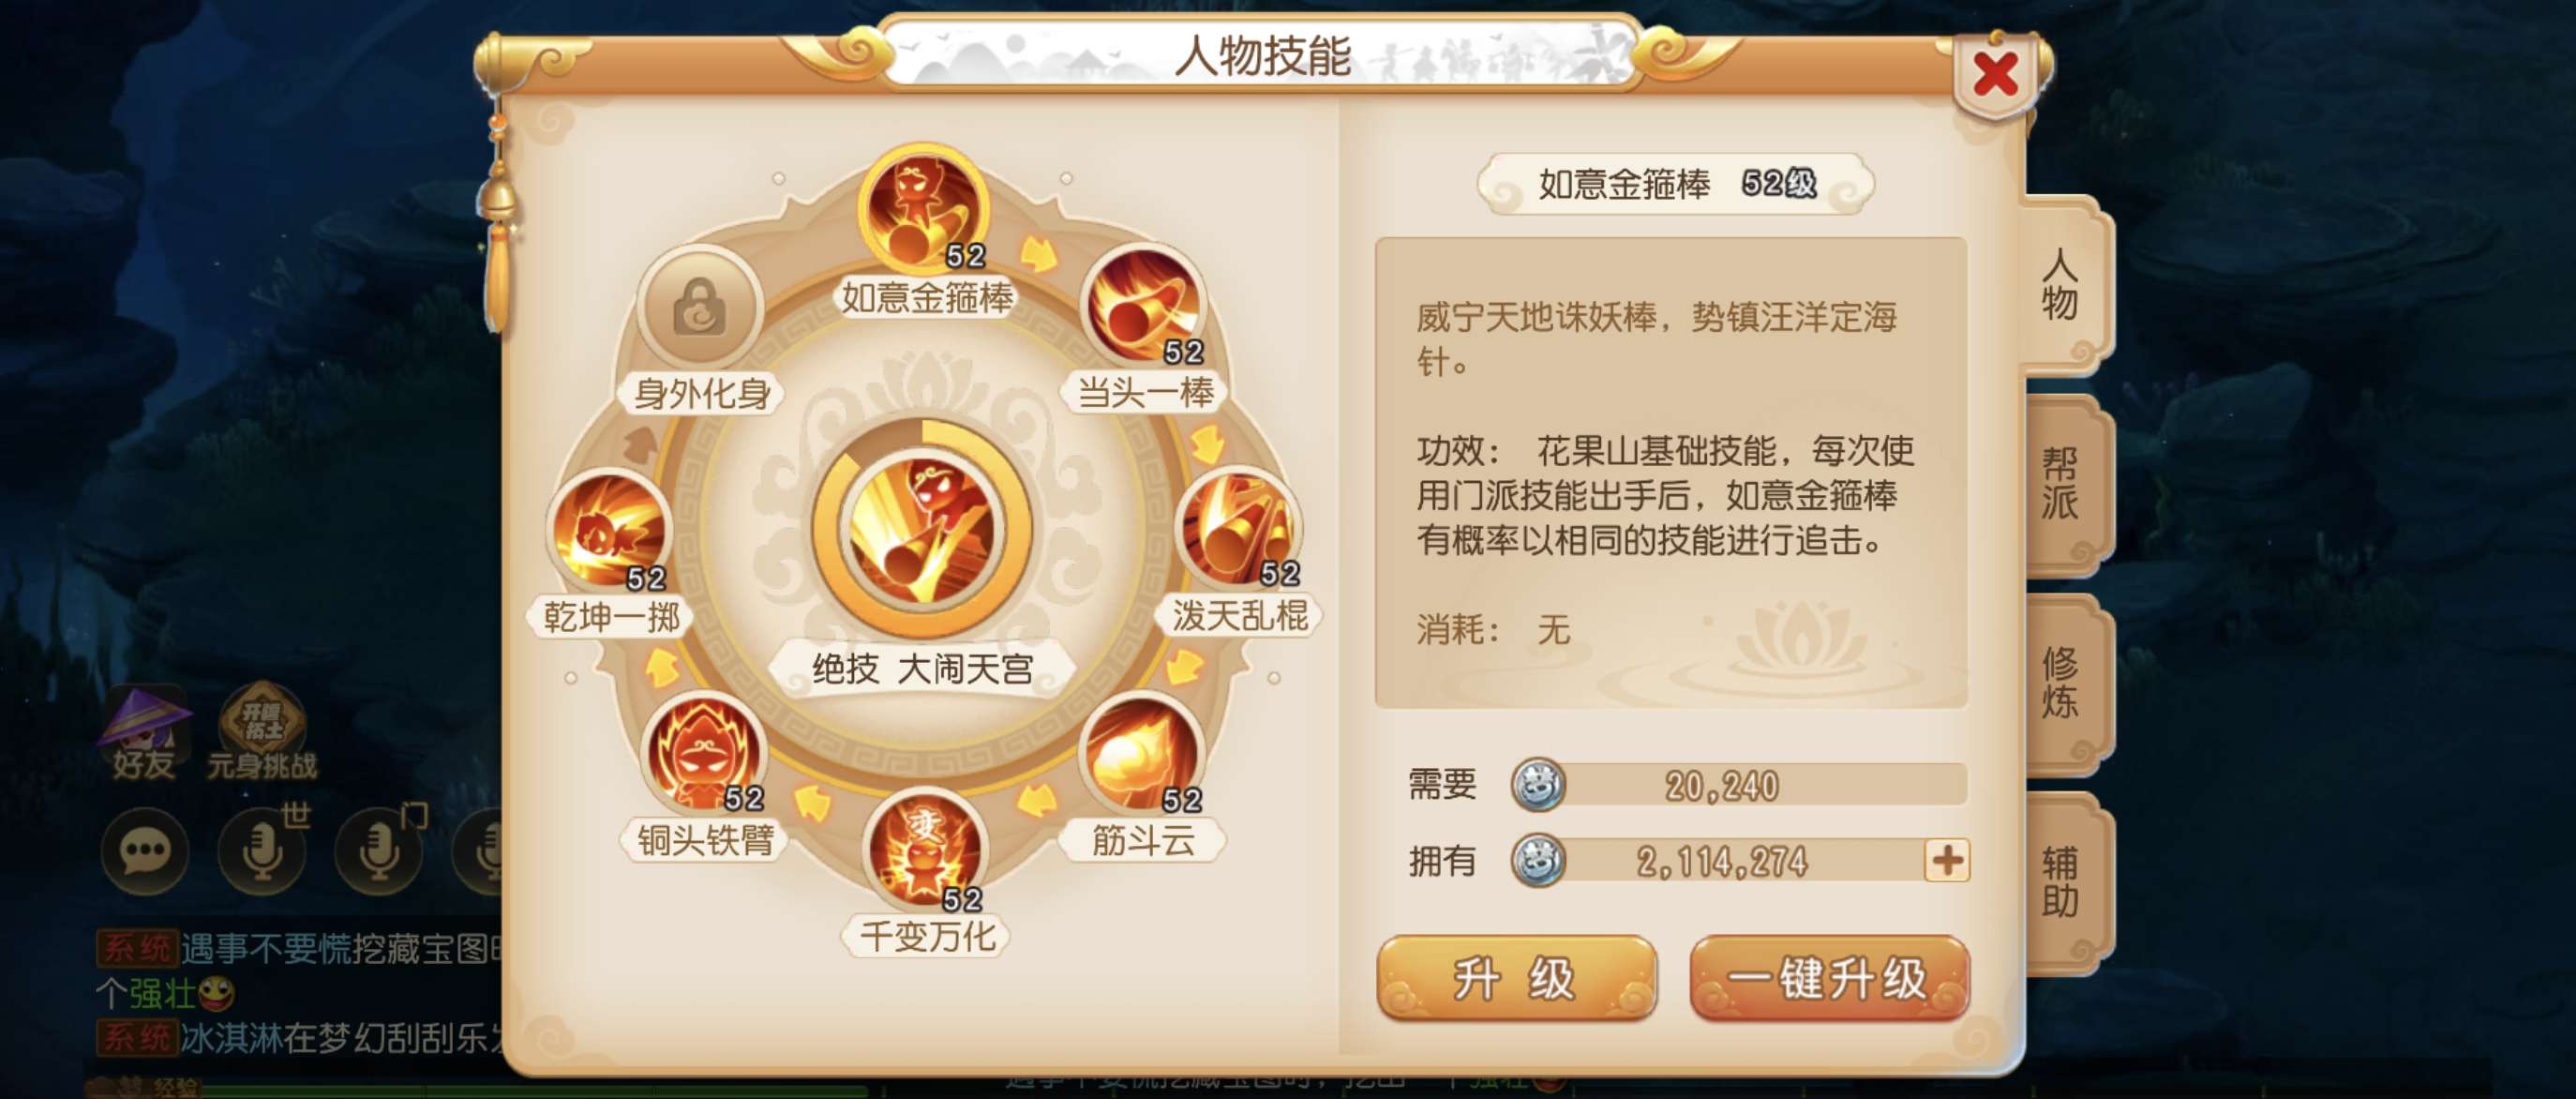The image size is (2576, 1099).
Task: Select the 泼天乱棍 skill icon
Action: pos(1238,528)
